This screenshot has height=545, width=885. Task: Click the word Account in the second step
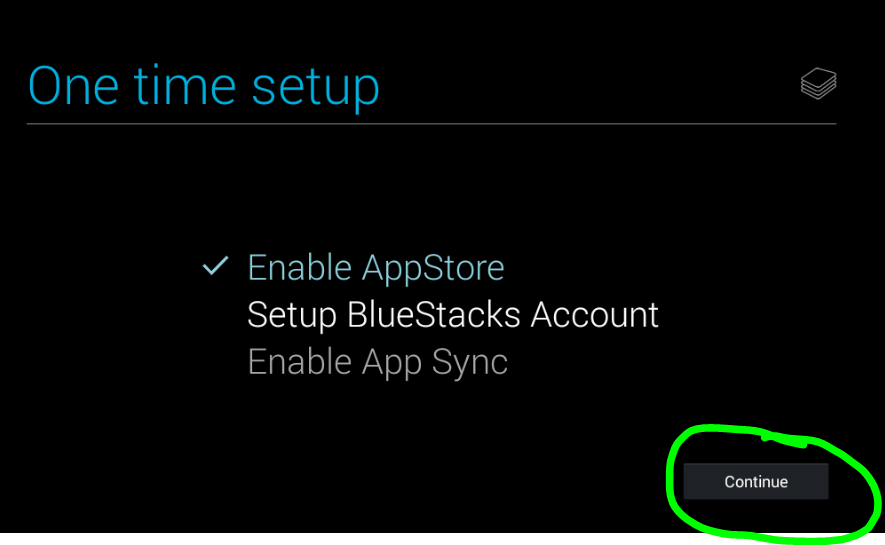594,315
